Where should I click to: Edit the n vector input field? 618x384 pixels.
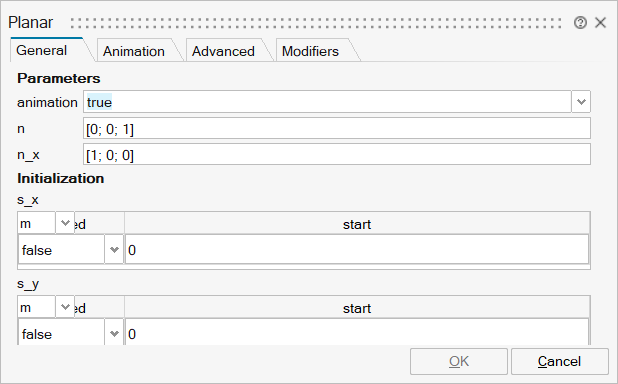click(x=337, y=129)
